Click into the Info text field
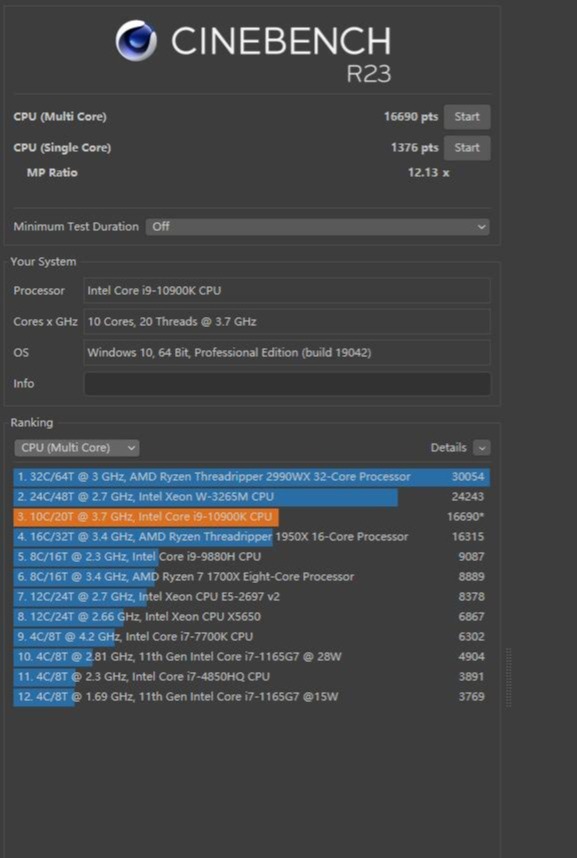577x858 pixels. tap(287, 384)
